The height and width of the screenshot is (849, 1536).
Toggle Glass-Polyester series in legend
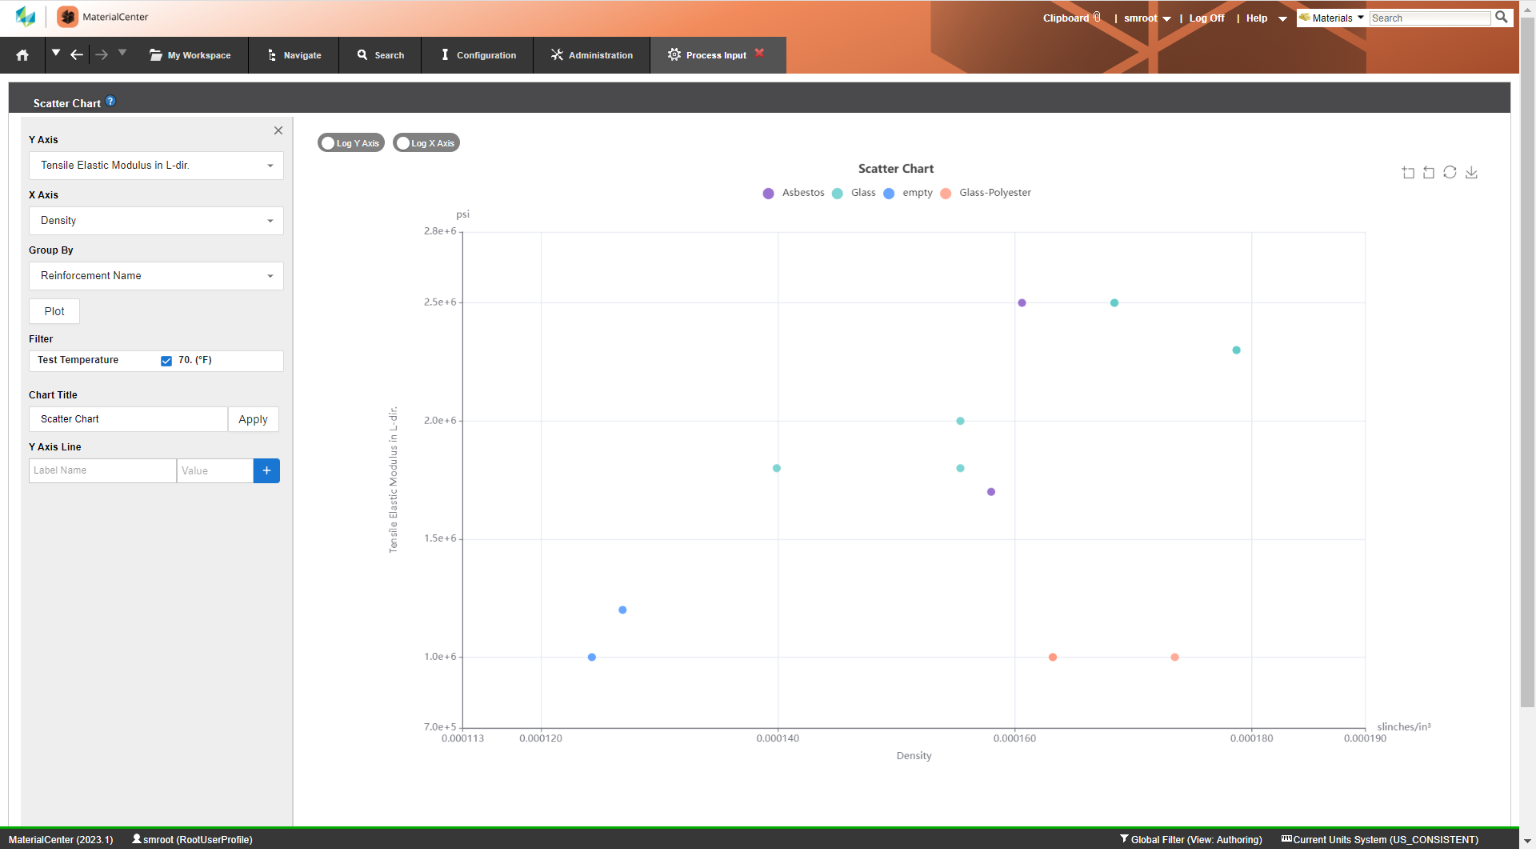986,193
